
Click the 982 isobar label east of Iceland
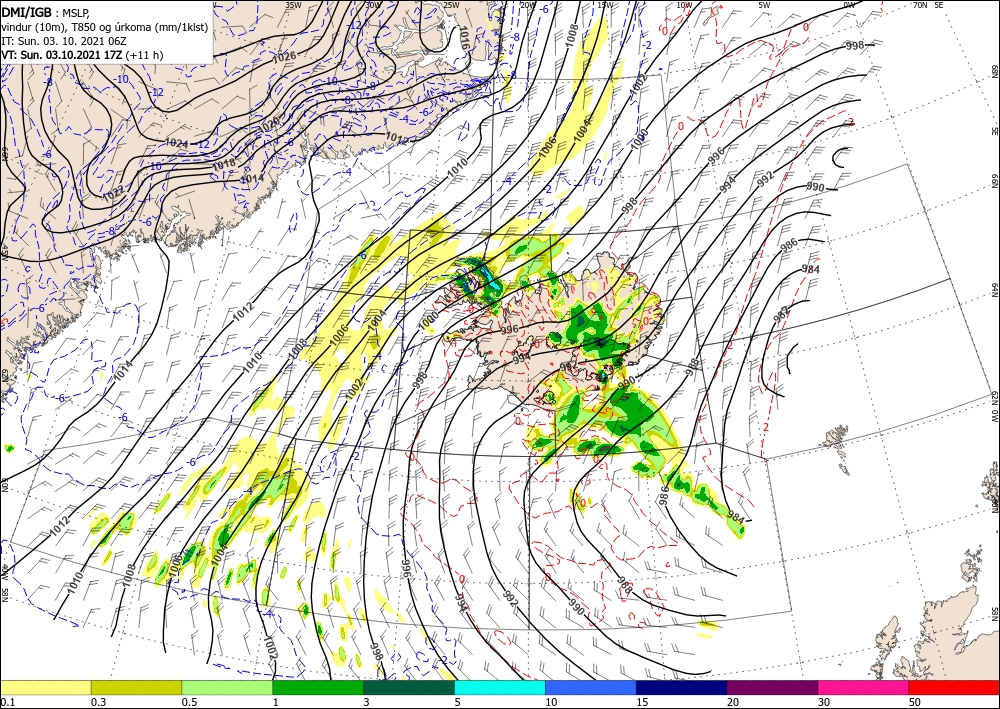783,314
